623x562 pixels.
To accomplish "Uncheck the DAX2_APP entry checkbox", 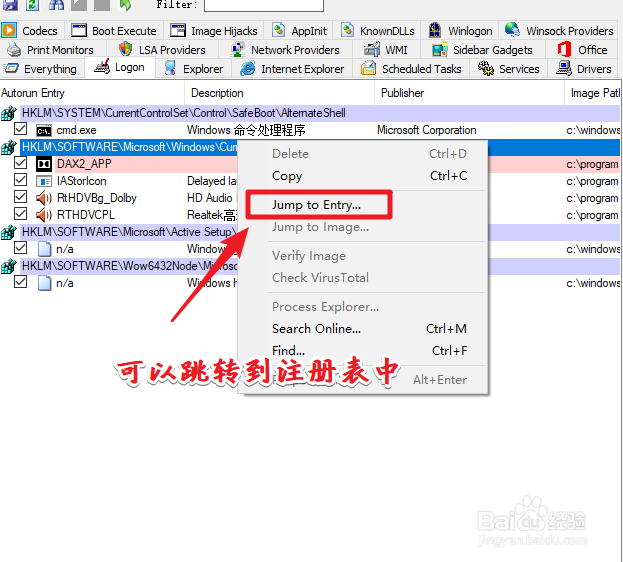I will [20, 163].
